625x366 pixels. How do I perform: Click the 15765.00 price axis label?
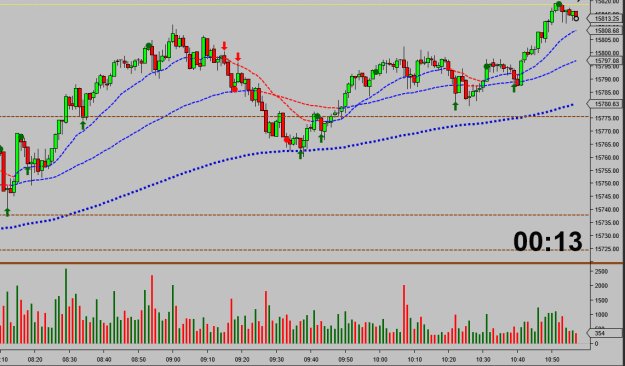coord(607,144)
